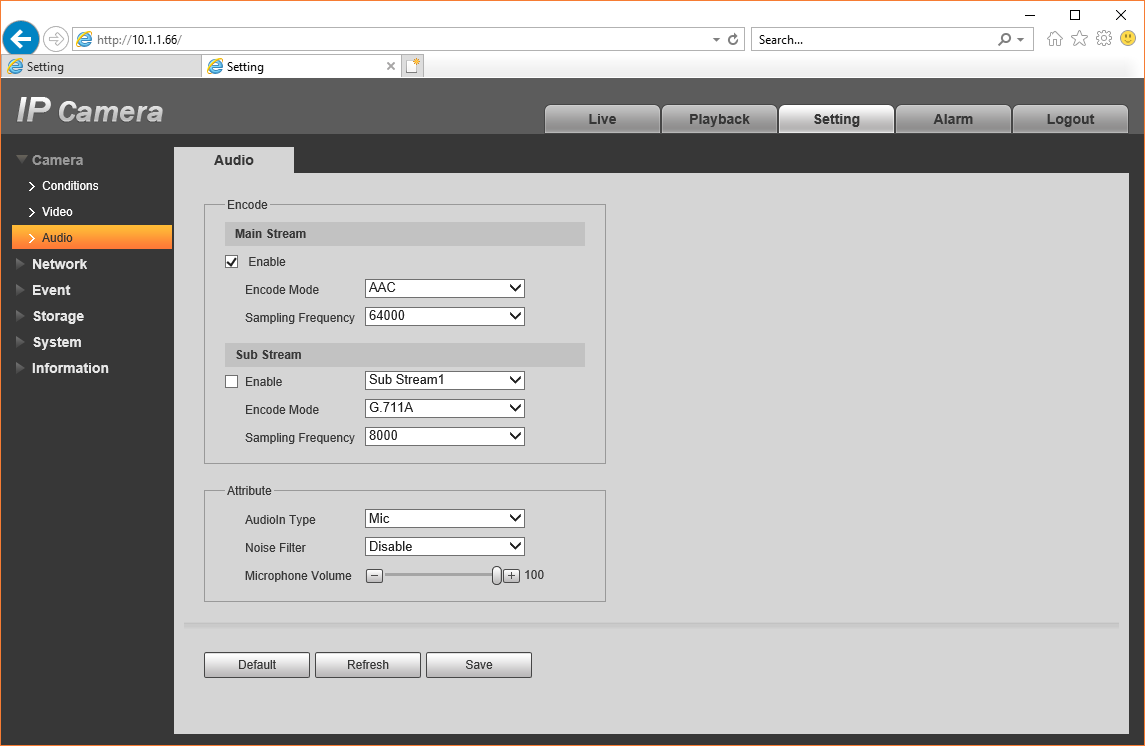Viewport: 1145px width, 746px height.
Task: Click the browser forward arrow button
Action: point(56,39)
